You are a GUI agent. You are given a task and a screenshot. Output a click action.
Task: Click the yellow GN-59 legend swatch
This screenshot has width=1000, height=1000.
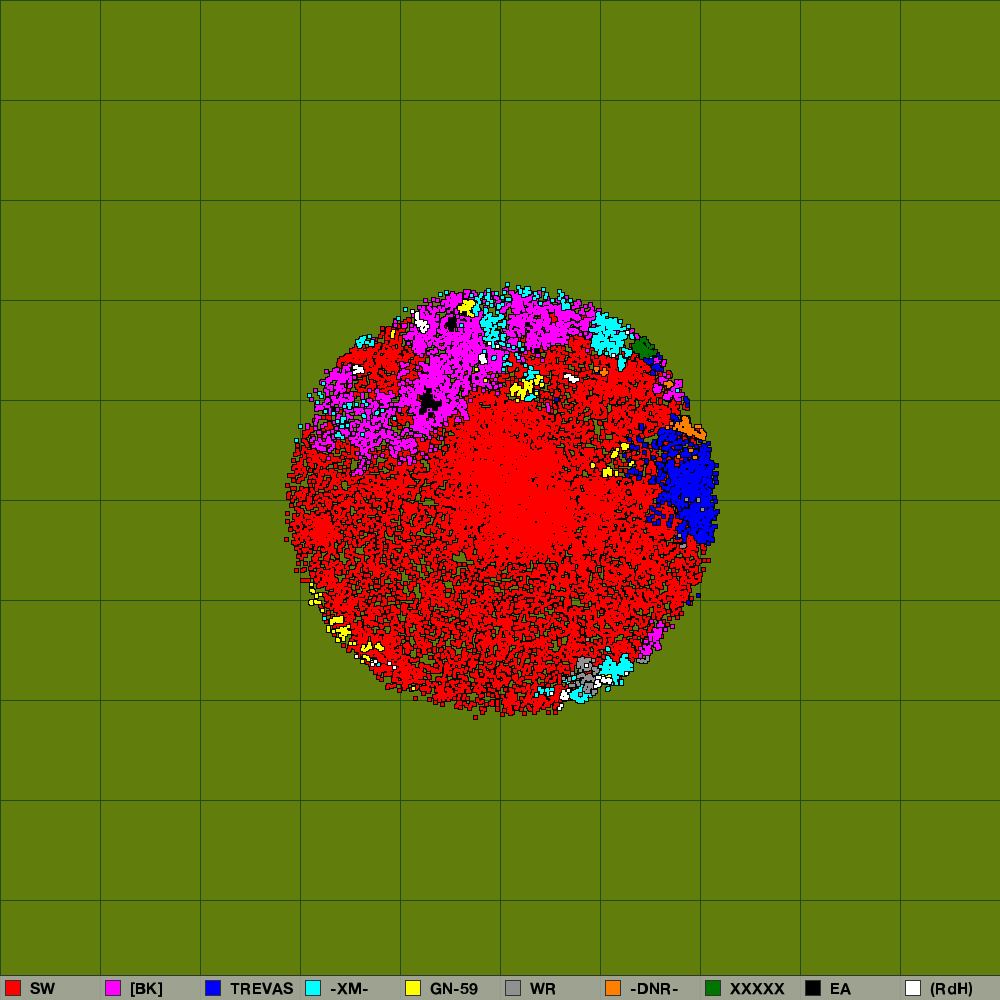tap(413, 988)
